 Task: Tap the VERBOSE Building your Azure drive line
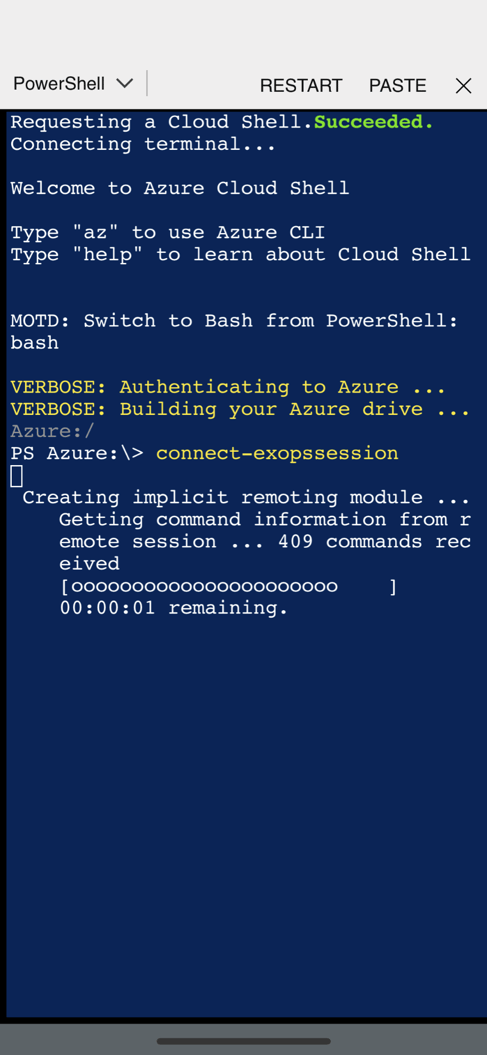click(x=240, y=409)
